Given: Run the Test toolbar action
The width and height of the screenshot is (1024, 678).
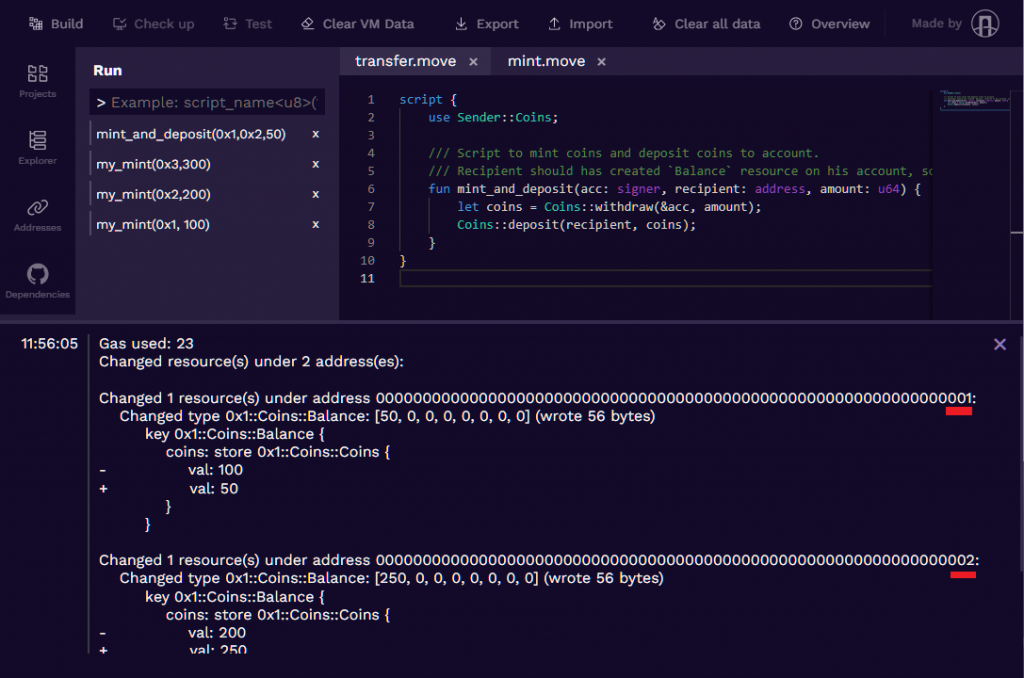Looking at the screenshot, I should point(247,24).
